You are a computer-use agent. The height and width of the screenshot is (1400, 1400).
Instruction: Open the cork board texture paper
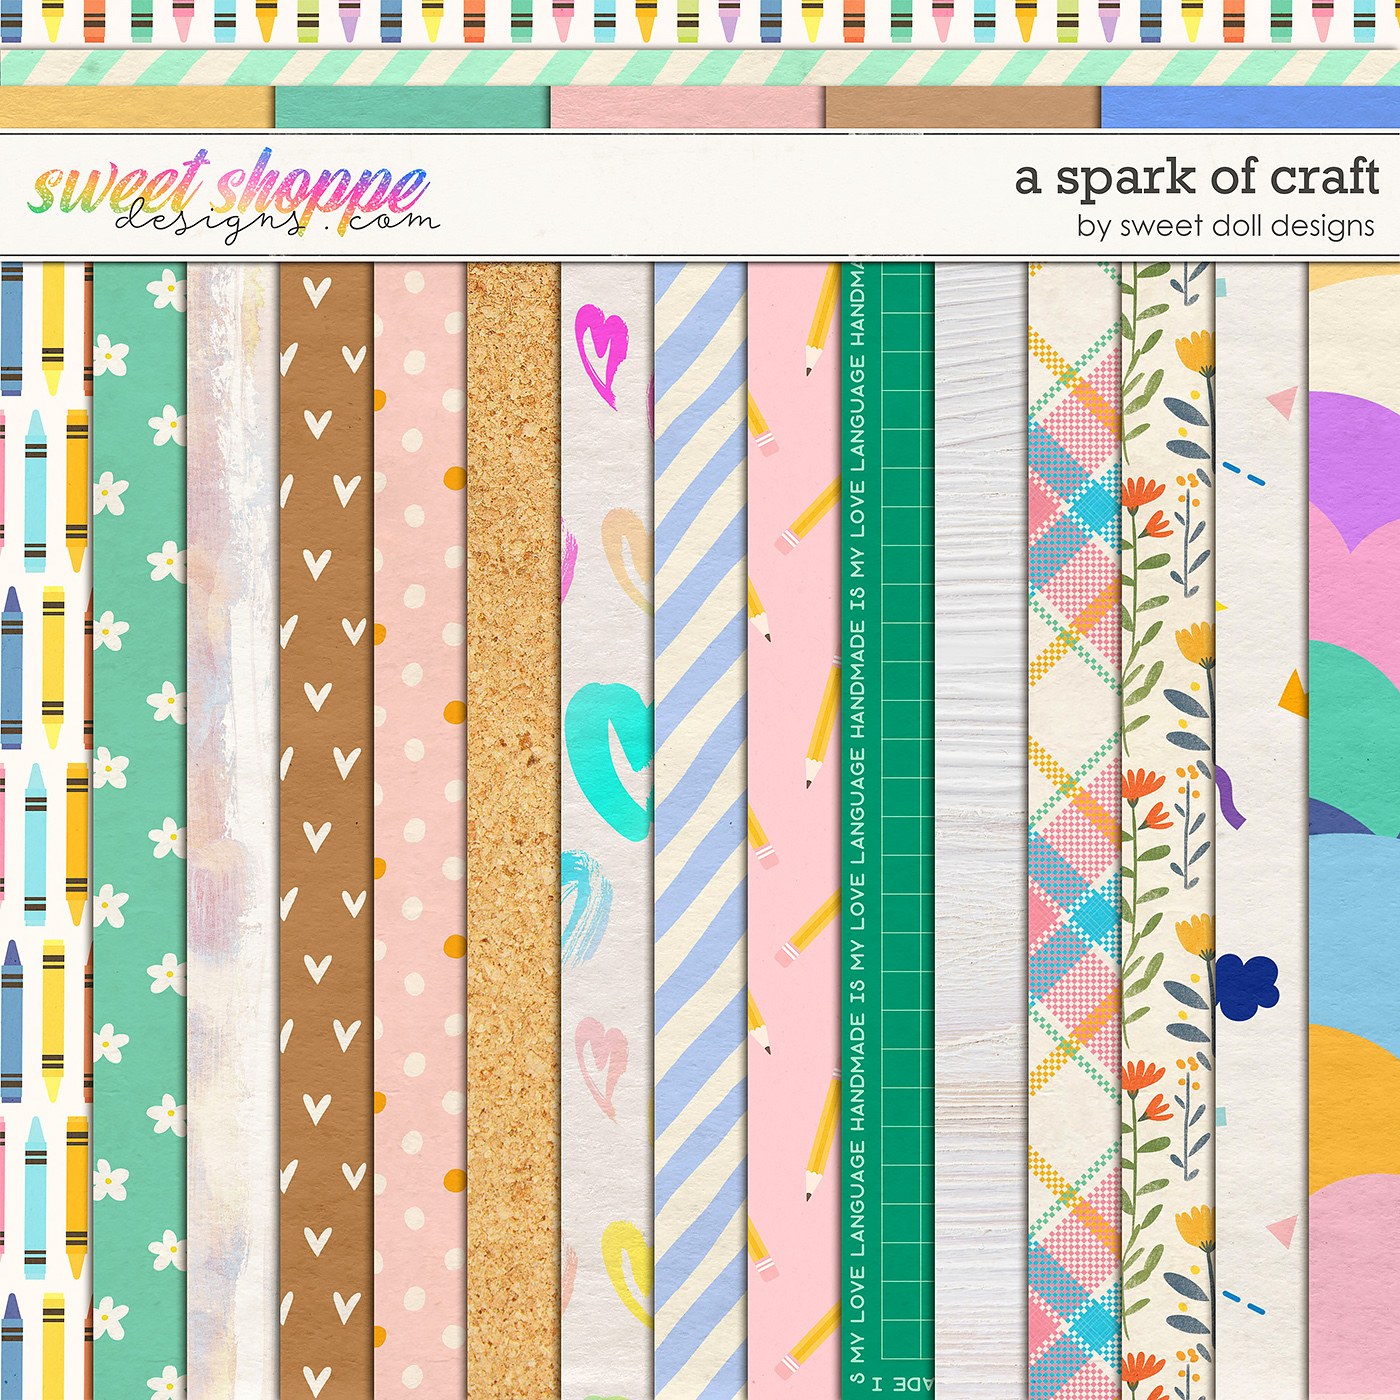click(x=513, y=831)
